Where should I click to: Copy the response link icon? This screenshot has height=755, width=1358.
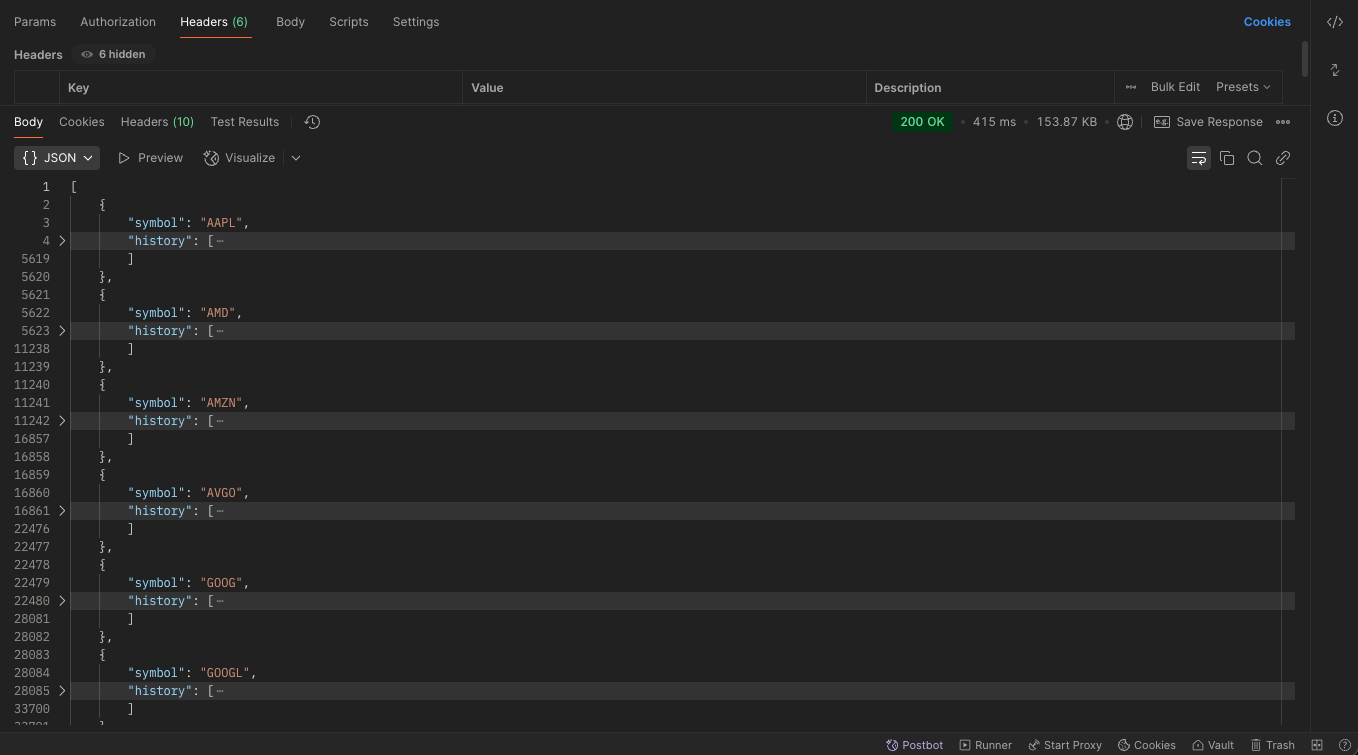pyautogui.click(x=1282, y=158)
